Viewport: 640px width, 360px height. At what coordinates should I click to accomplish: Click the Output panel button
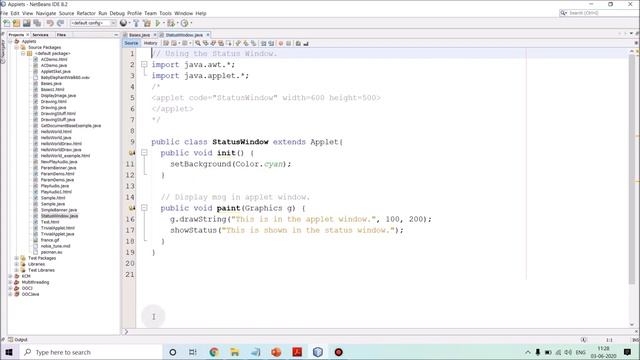tap(18, 340)
